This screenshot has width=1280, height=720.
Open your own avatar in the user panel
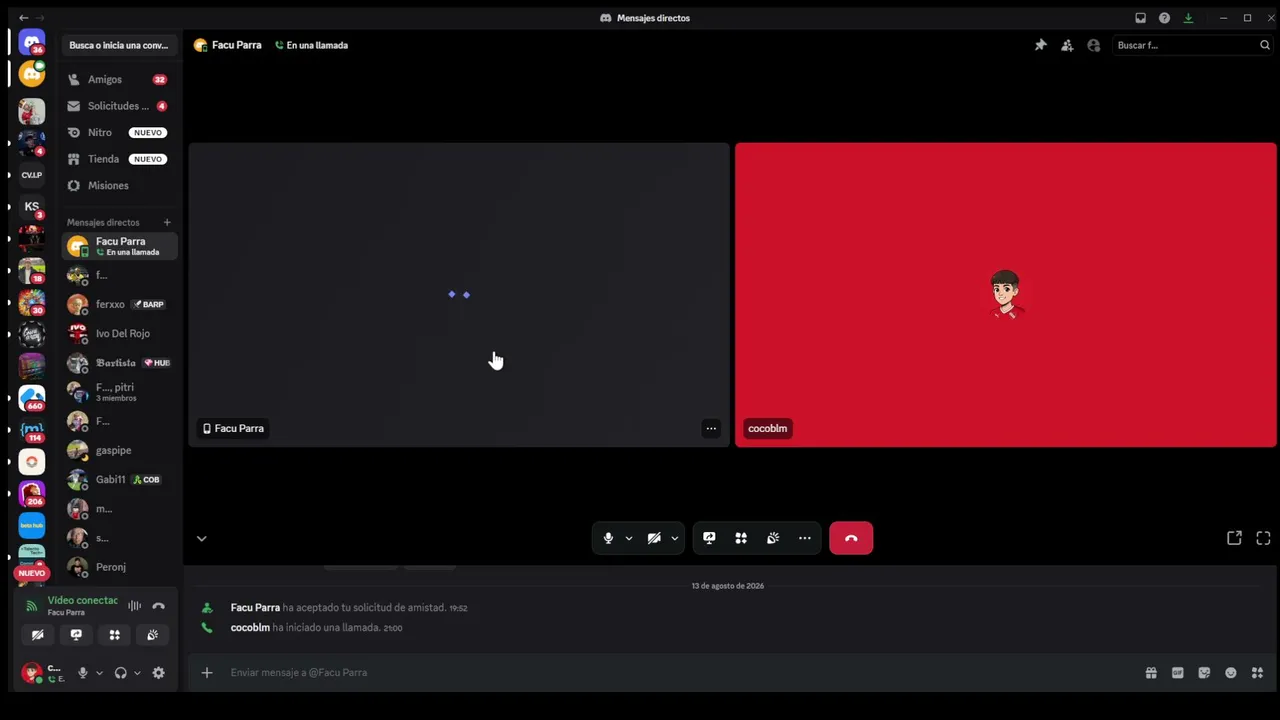point(32,673)
